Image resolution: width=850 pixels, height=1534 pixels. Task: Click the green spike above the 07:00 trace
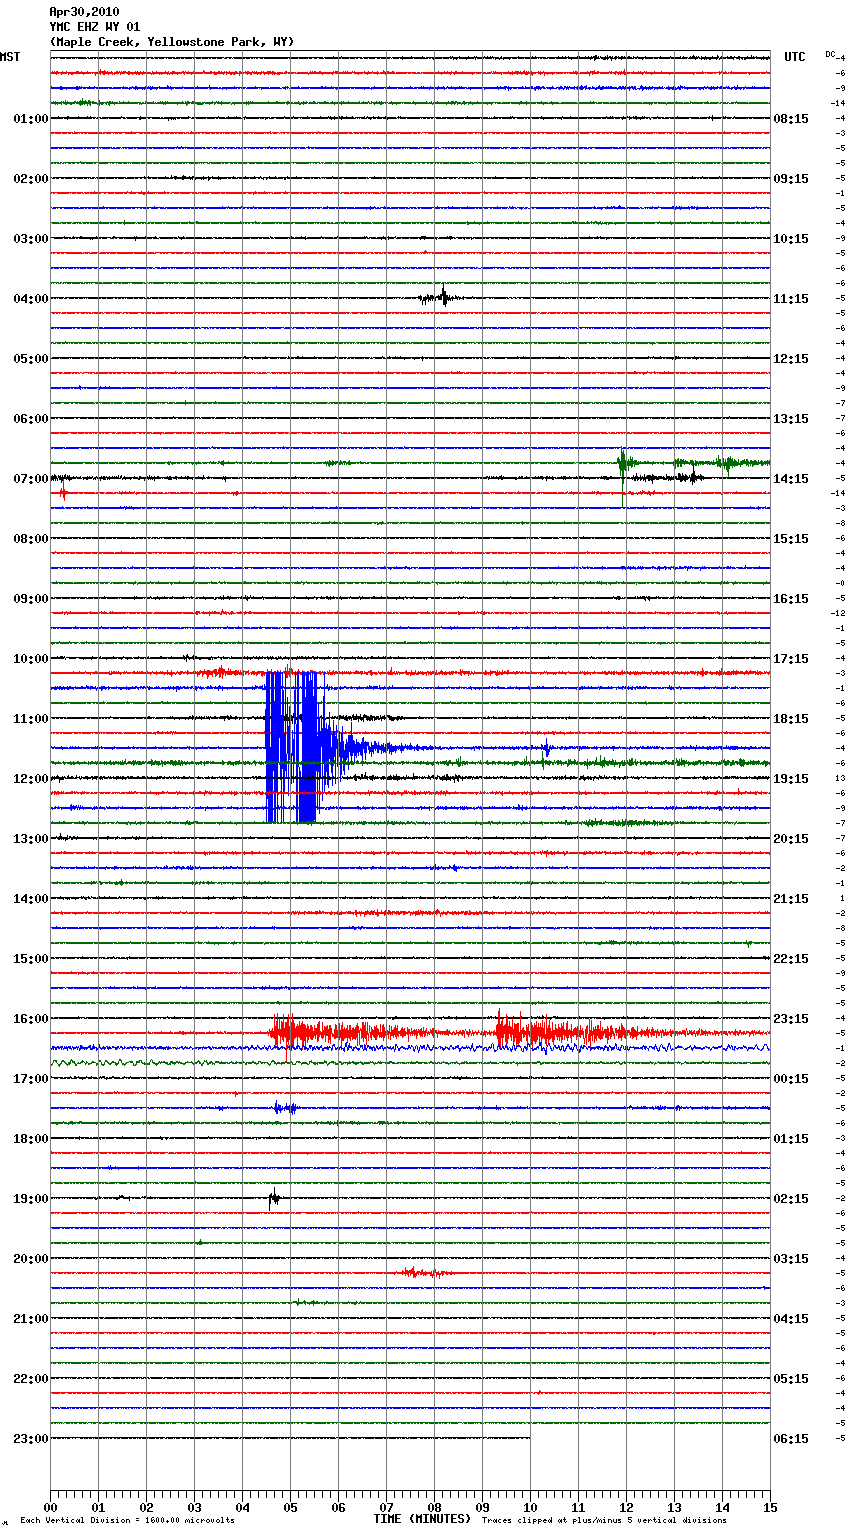tap(623, 462)
